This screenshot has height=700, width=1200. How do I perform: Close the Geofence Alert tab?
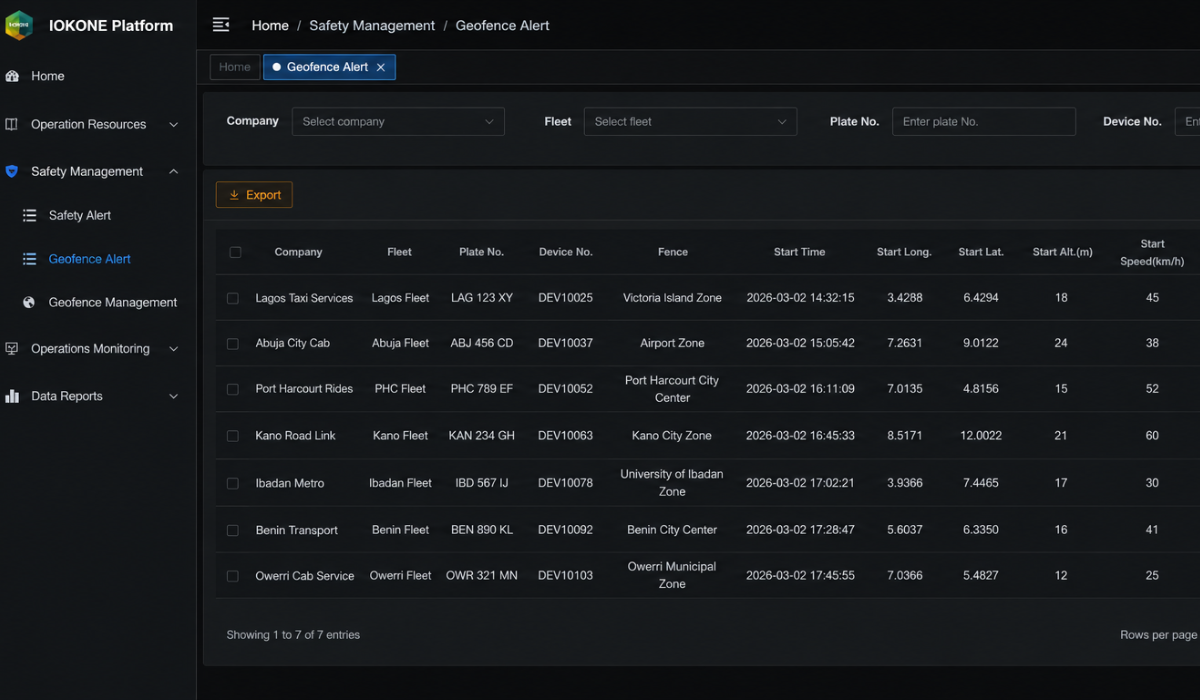(381, 67)
